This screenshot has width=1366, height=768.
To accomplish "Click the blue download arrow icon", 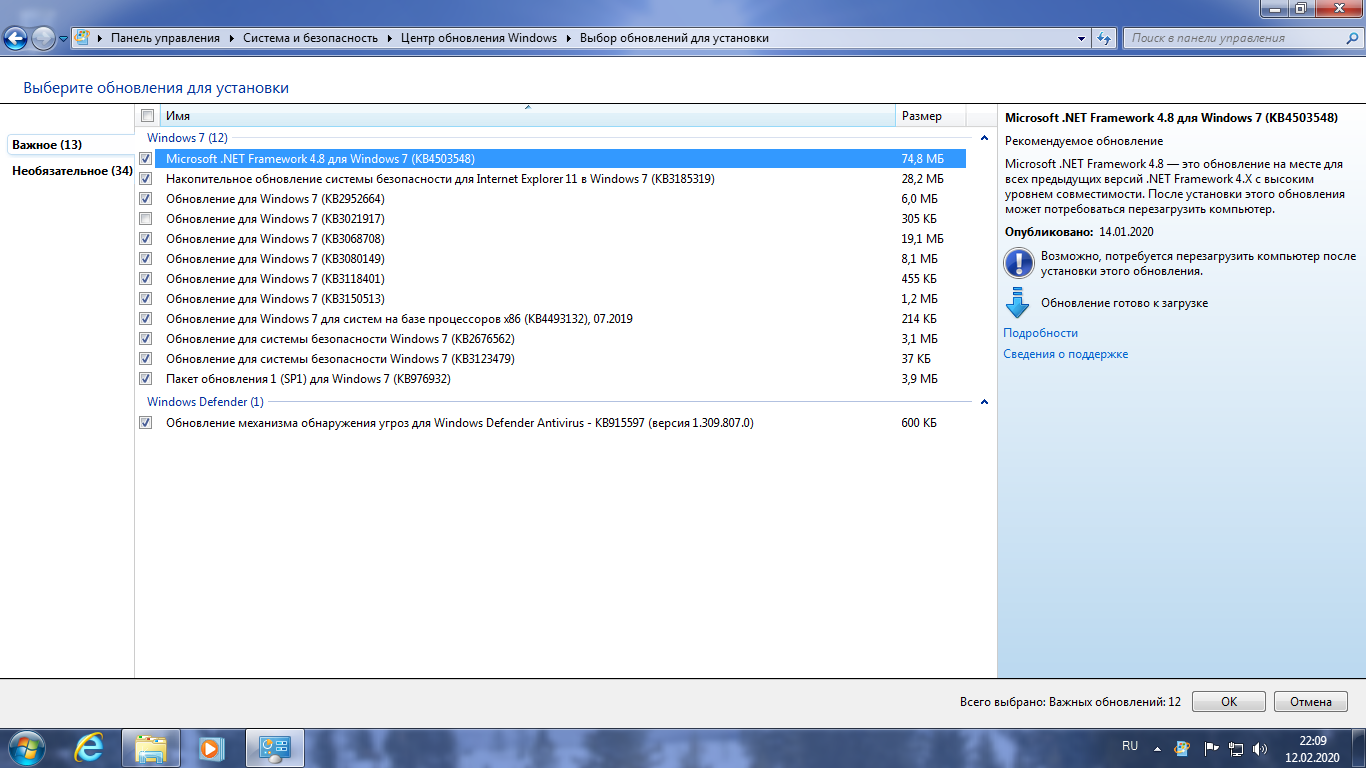I will [x=1018, y=303].
